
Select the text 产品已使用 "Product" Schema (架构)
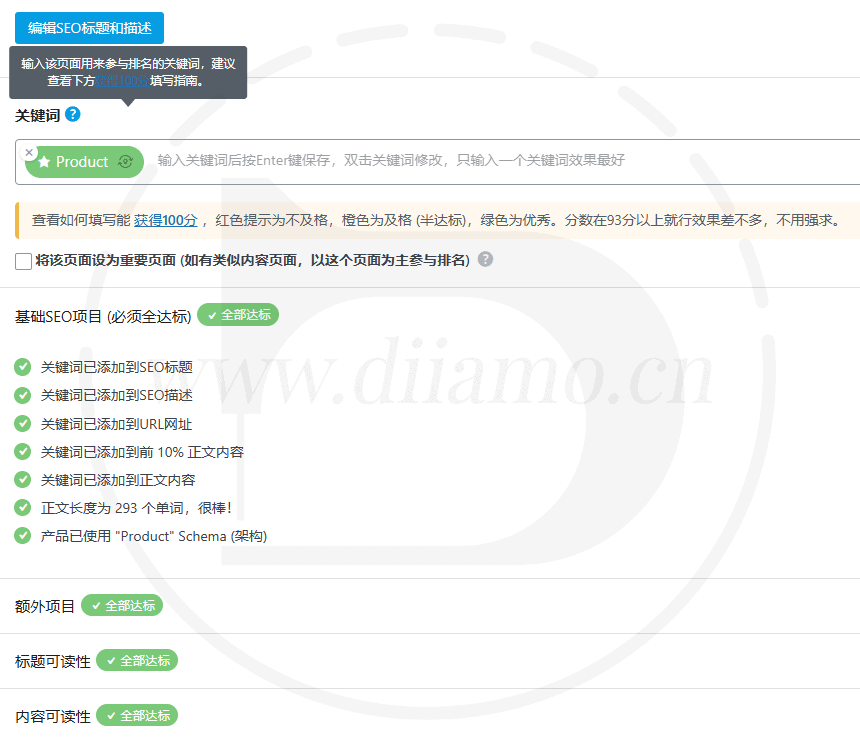tap(154, 536)
